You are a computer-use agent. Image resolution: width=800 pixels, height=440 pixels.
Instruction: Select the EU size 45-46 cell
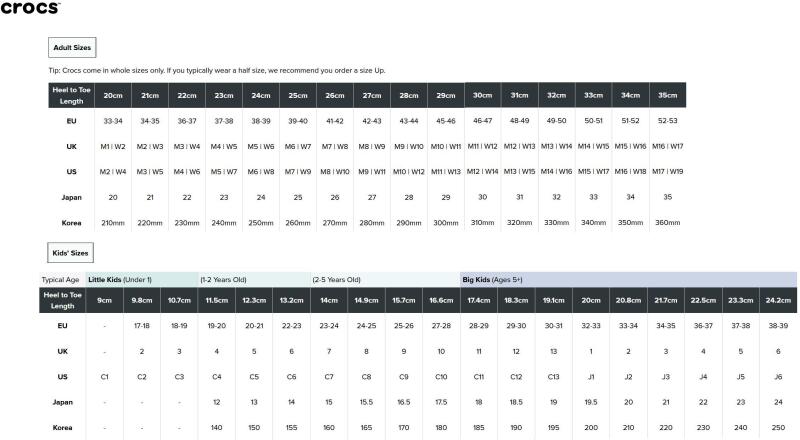click(x=446, y=121)
